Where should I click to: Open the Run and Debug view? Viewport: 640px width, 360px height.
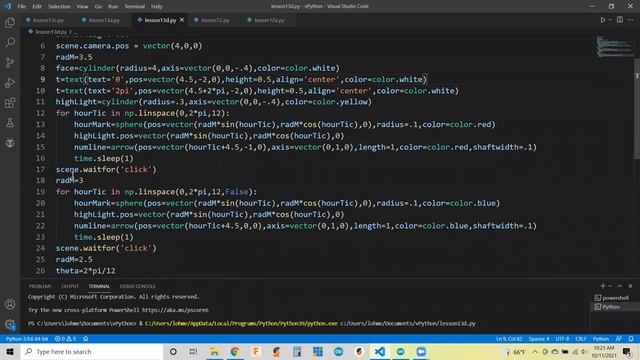(x=10, y=82)
